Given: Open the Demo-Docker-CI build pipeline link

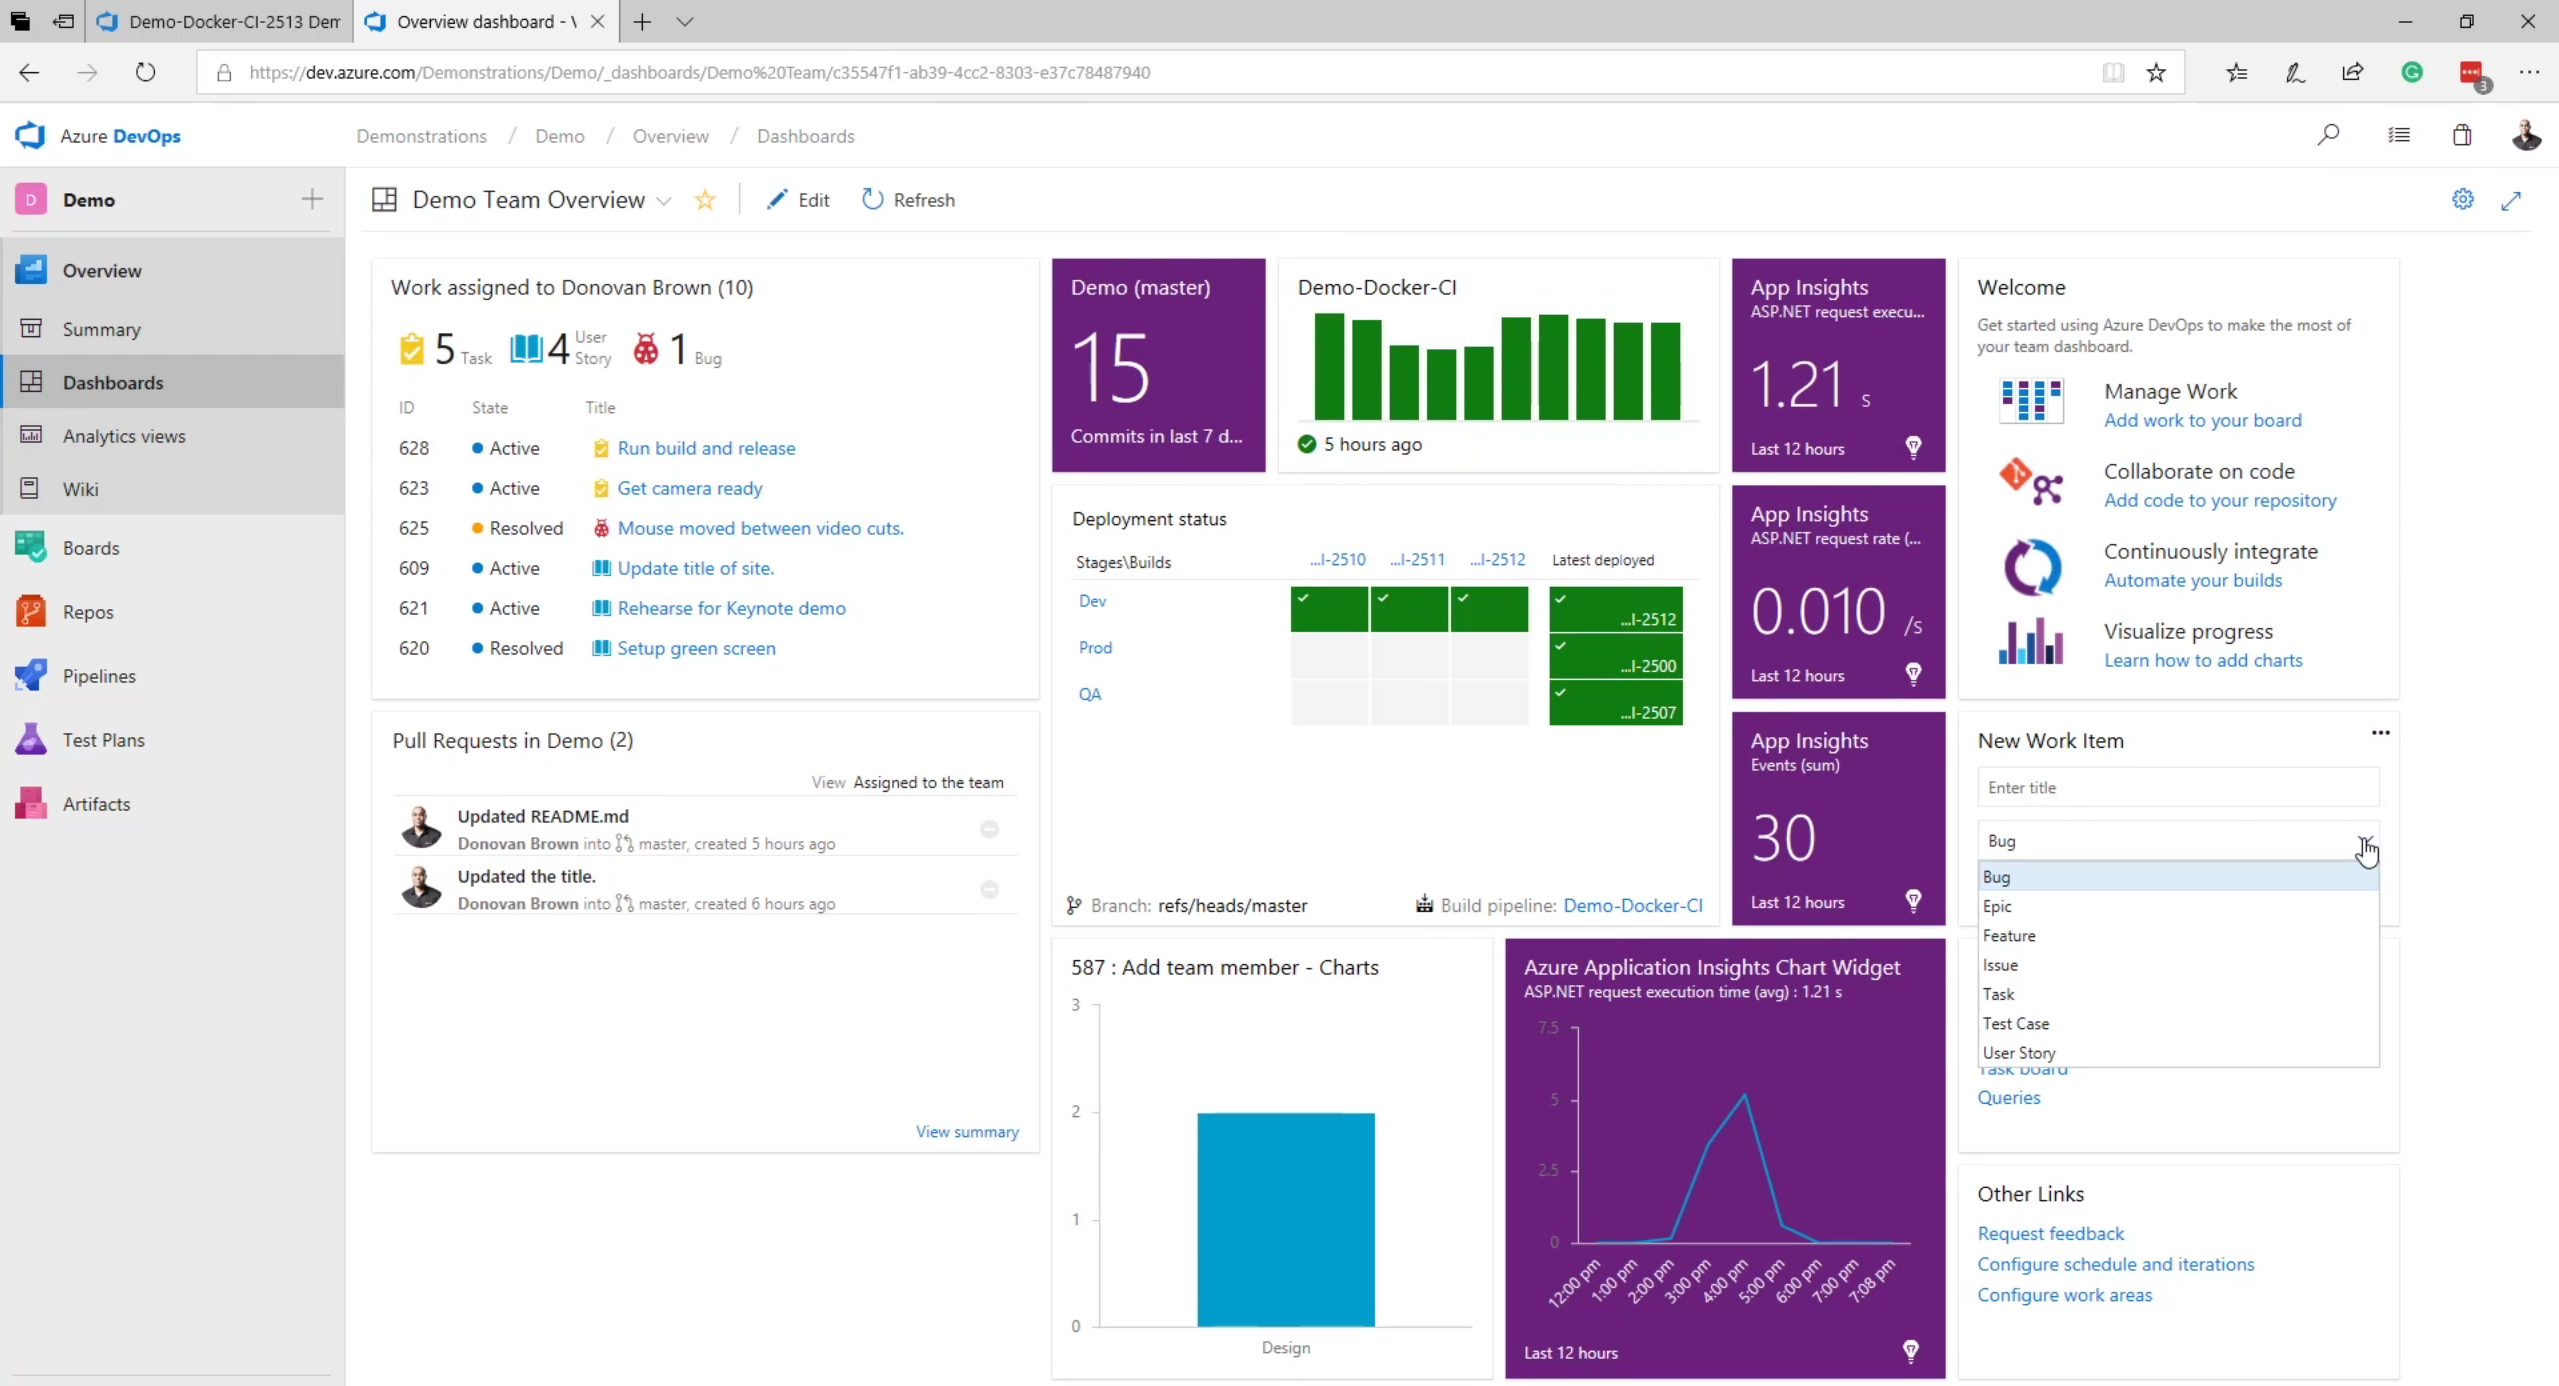Looking at the screenshot, I should (x=1632, y=905).
